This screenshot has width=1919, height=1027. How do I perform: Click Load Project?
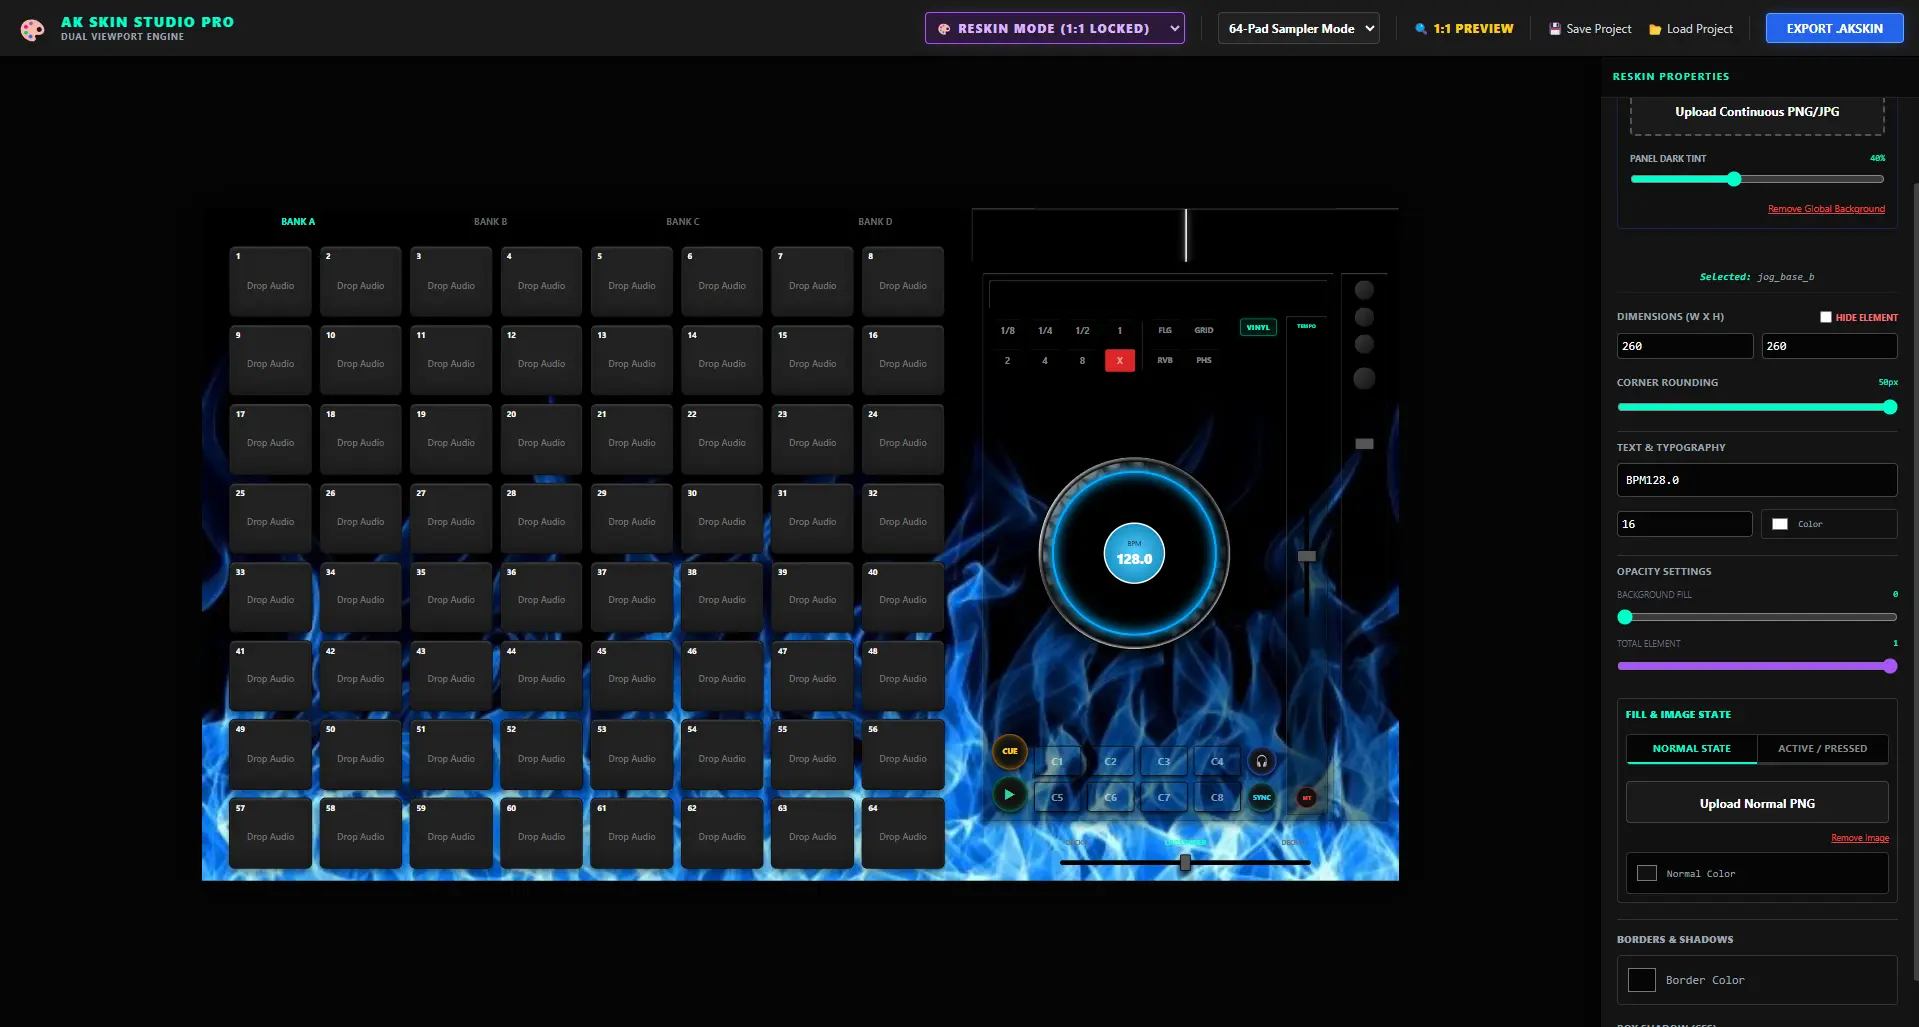point(1691,29)
